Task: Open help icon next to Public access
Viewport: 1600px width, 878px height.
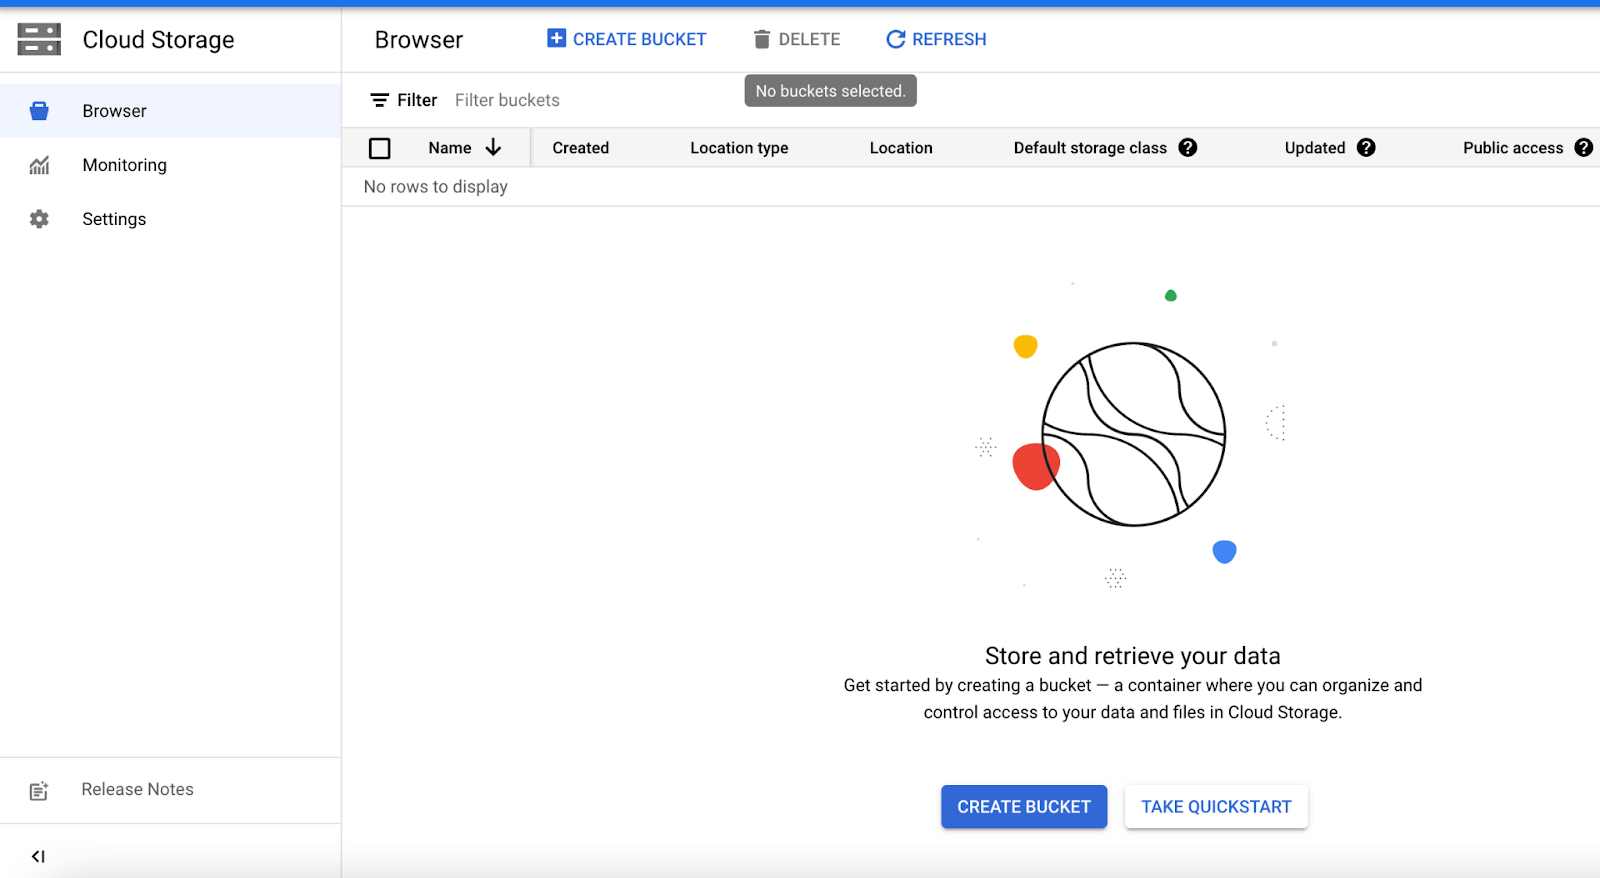Action: (1584, 148)
